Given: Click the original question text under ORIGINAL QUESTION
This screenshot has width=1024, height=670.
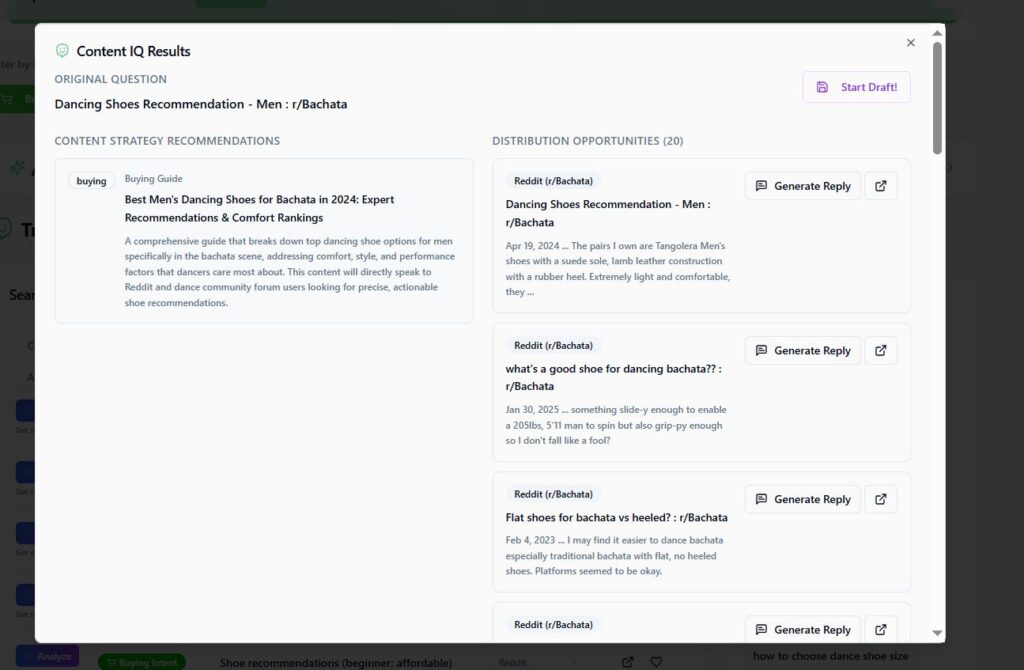Looking at the screenshot, I should tap(201, 104).
